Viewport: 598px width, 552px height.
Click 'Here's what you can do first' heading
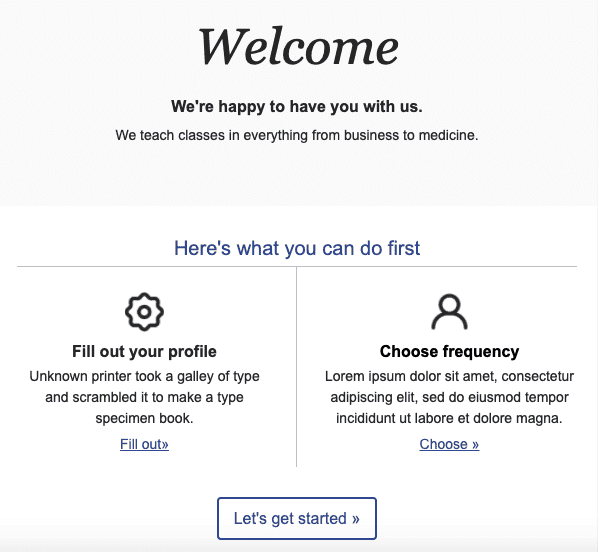click(x=297, y=248)
